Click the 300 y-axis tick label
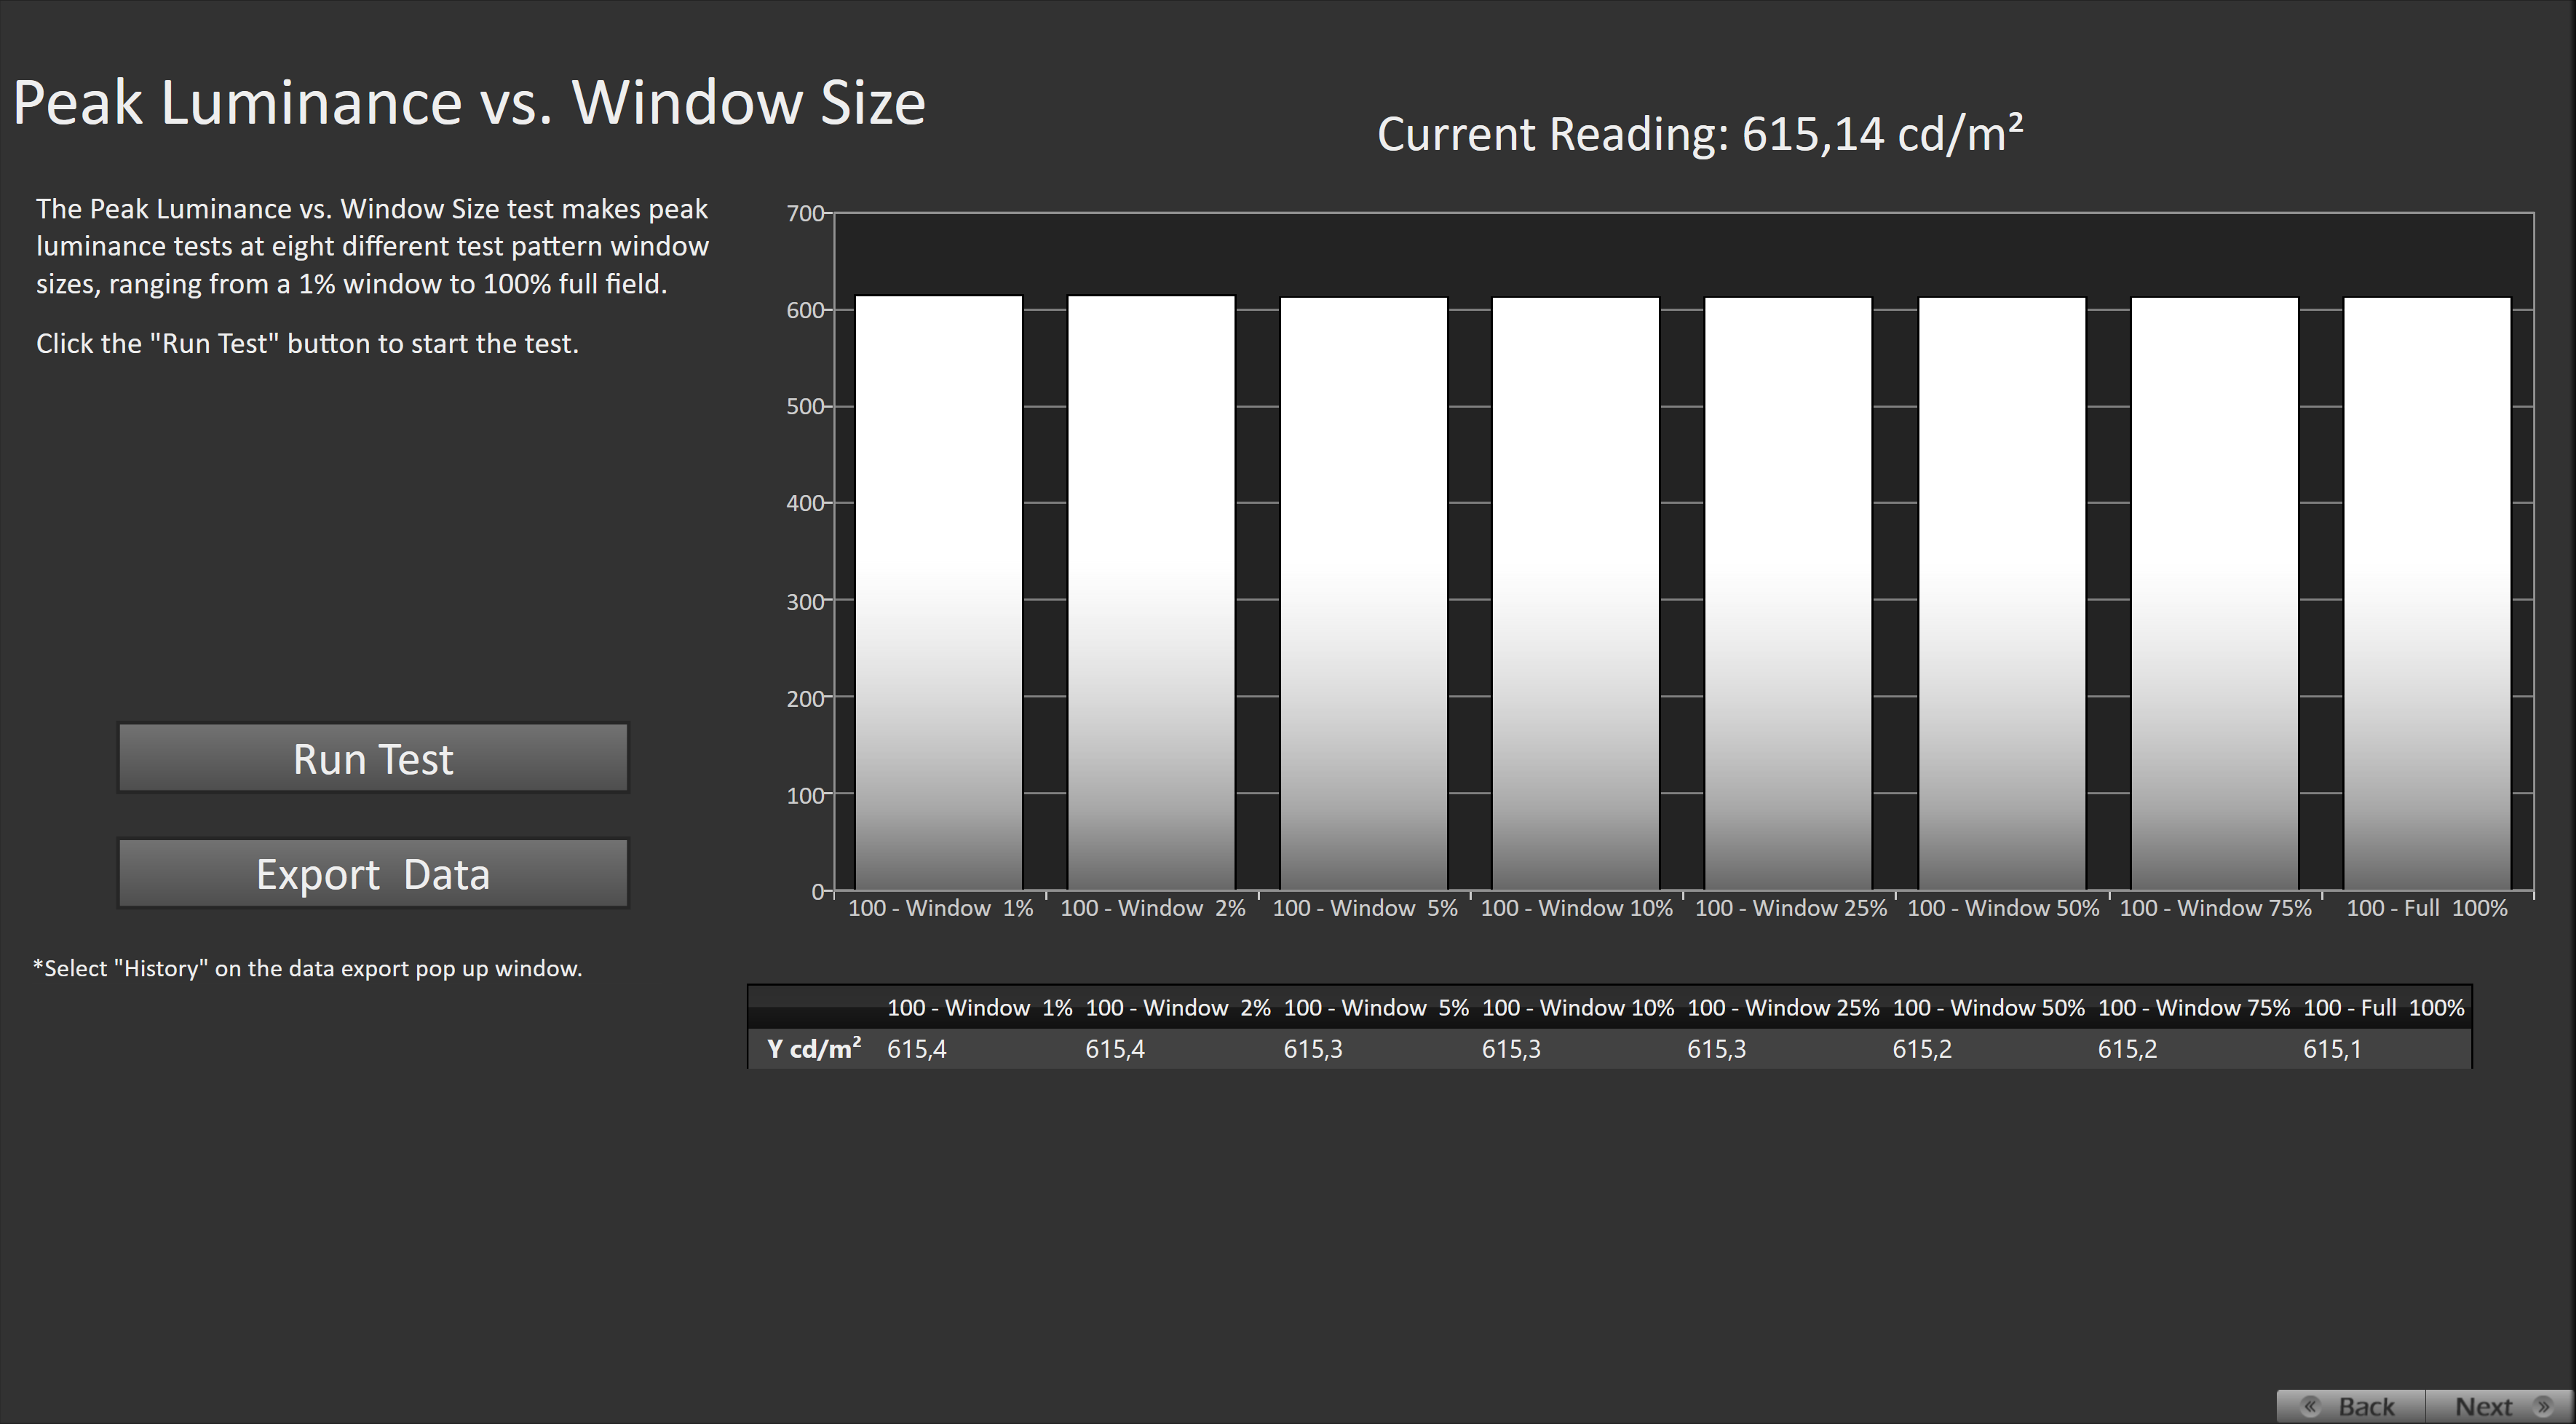 804,601
